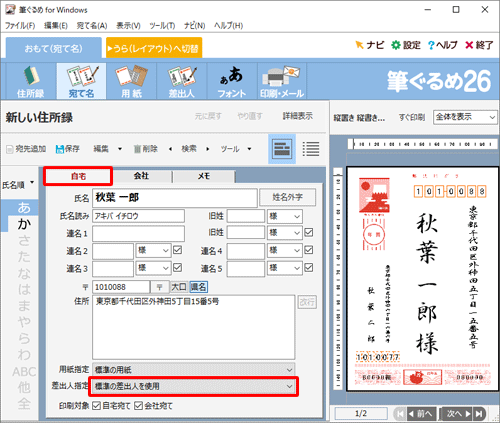Viewport: 500px width, 423px height.
Task: Go to 前へ previous page
Action: pyautogui.click(x=422, y=414)
